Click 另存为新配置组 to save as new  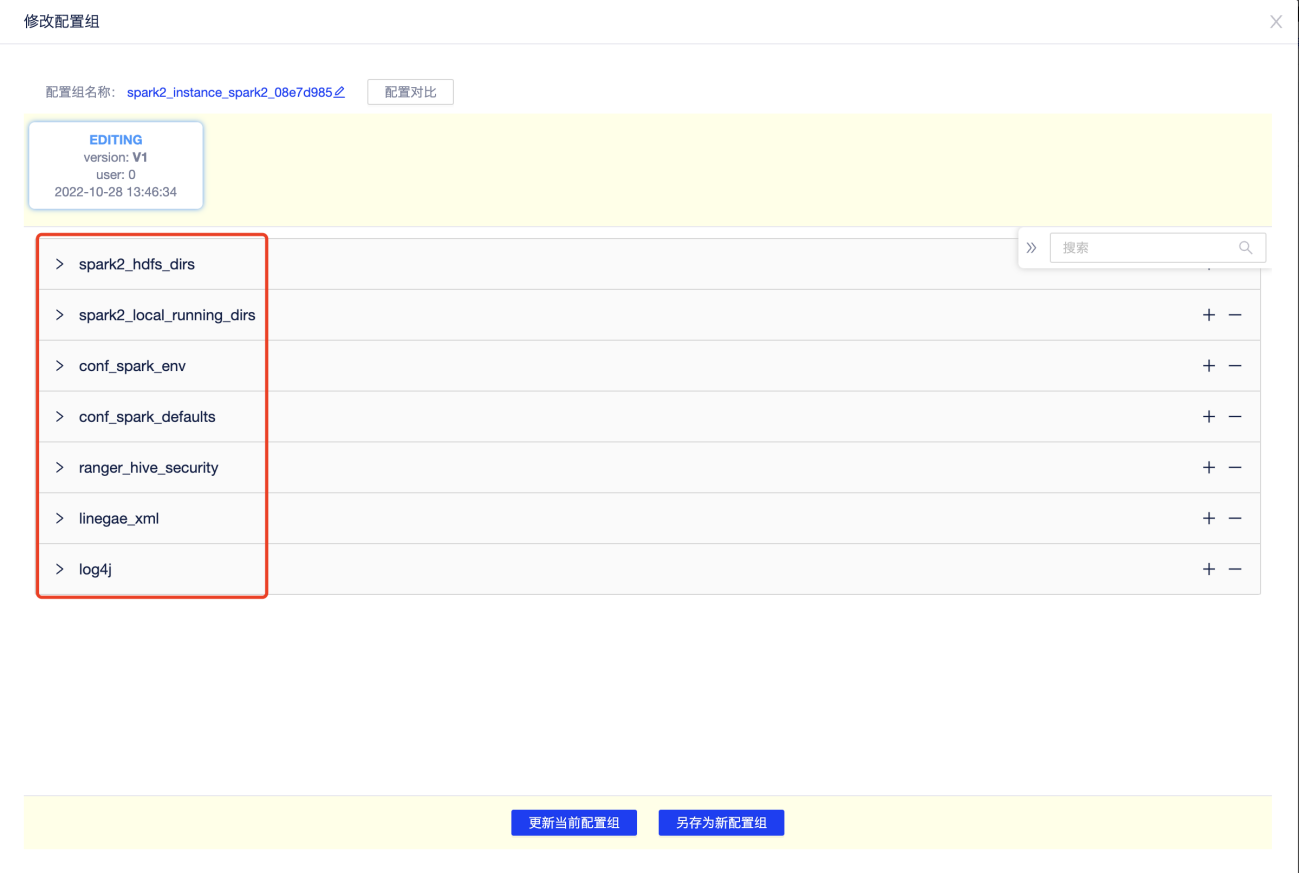pos(721,823)
